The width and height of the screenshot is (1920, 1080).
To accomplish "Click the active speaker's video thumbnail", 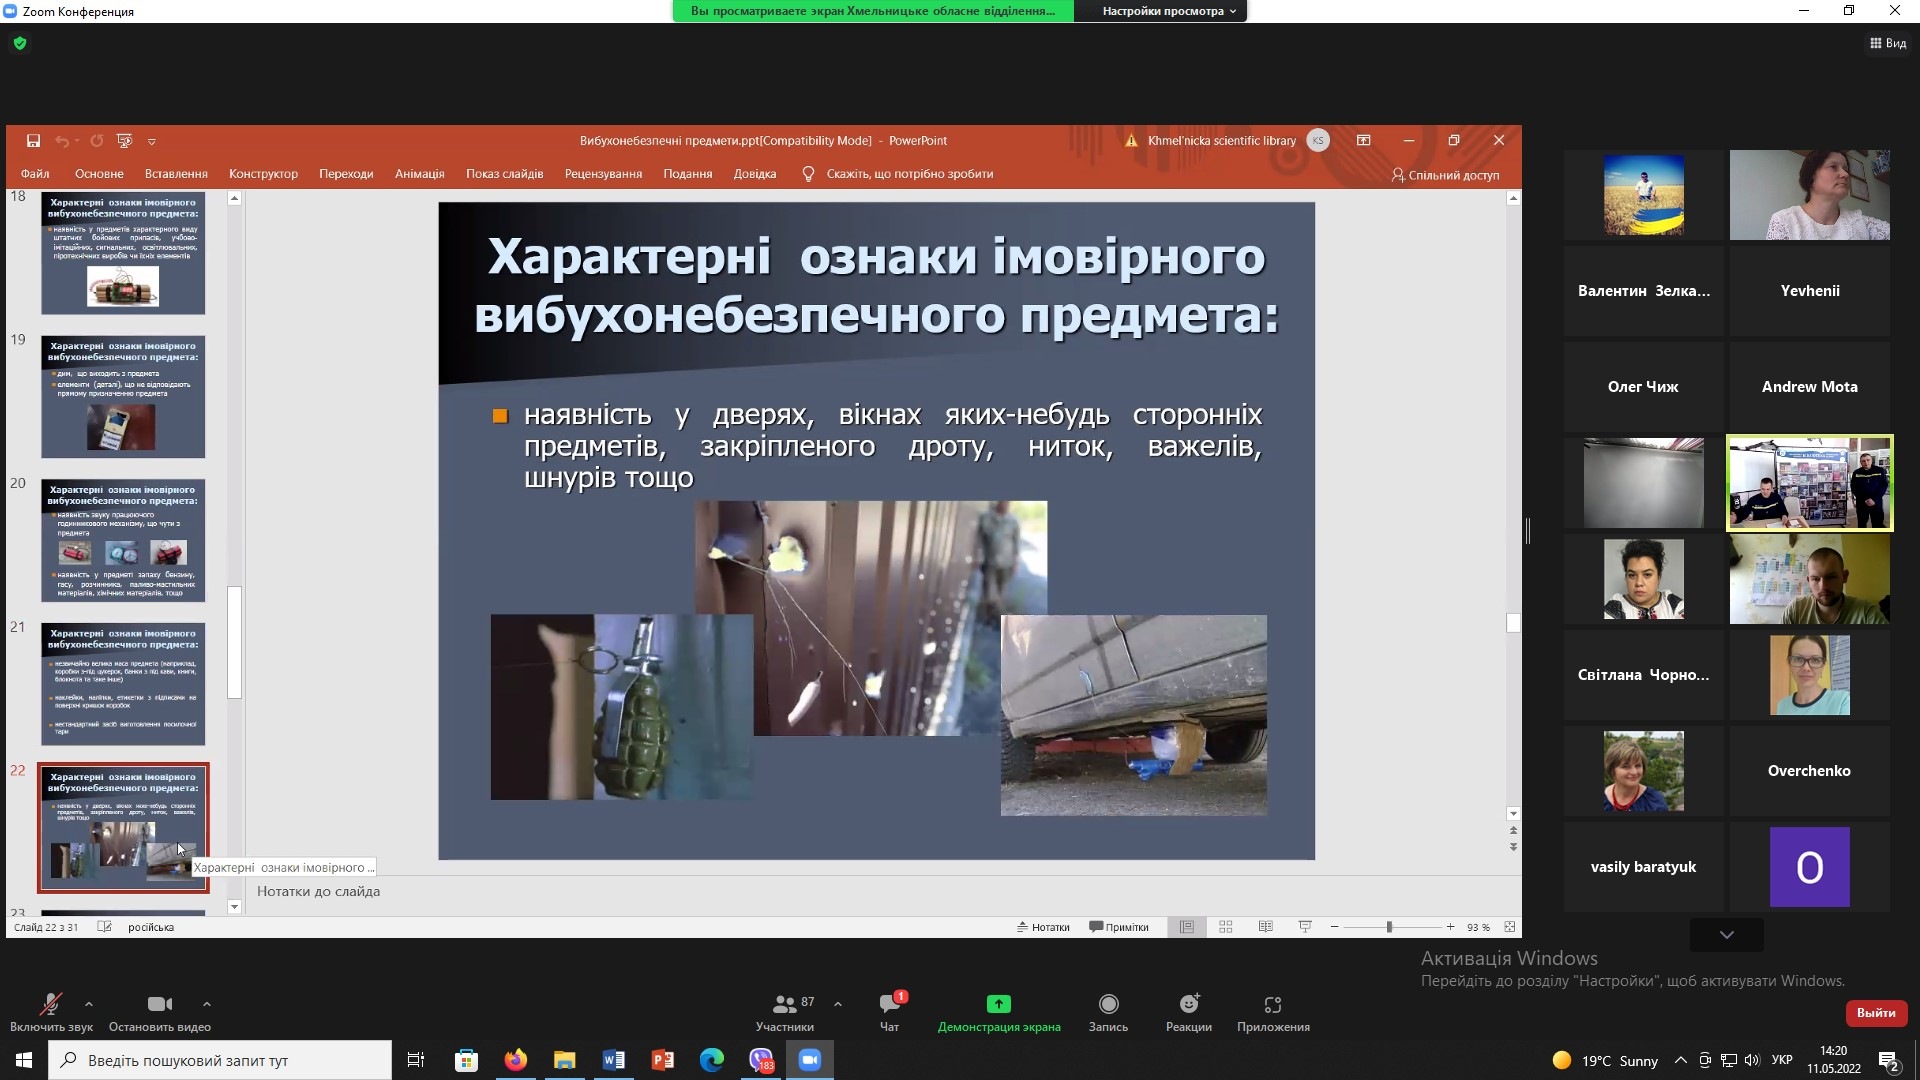I will click(1809, 483).
